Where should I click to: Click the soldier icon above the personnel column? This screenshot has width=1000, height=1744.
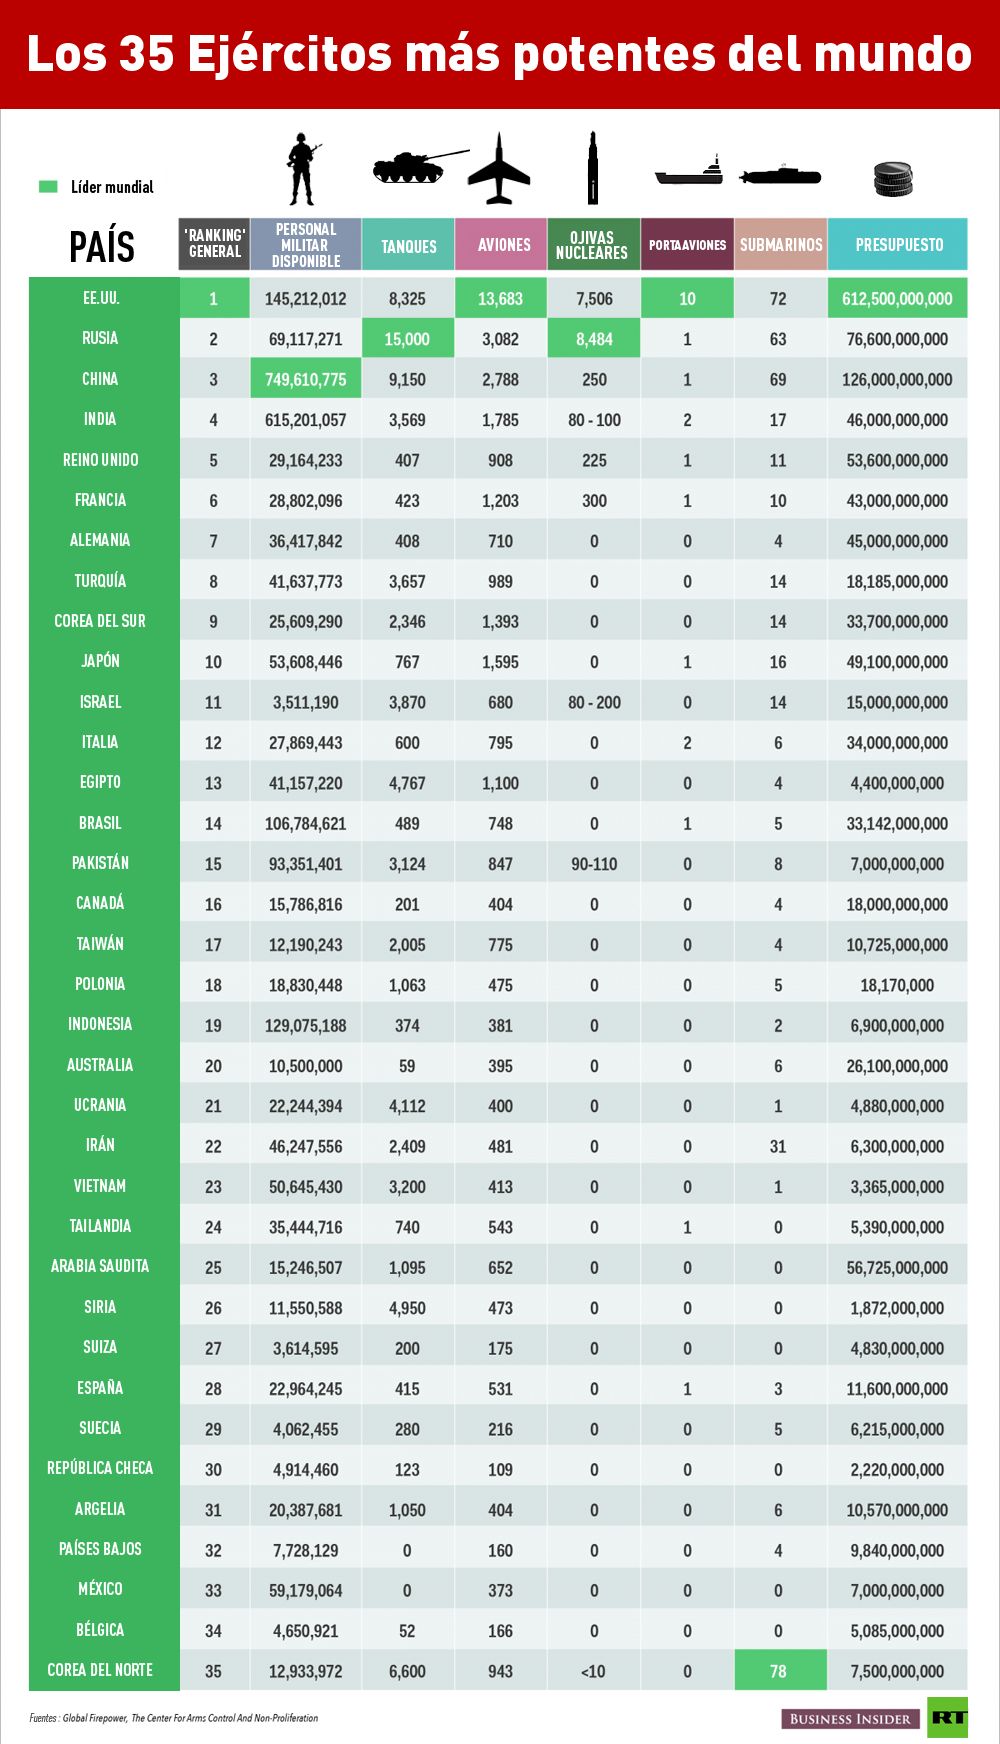(303, 168)
